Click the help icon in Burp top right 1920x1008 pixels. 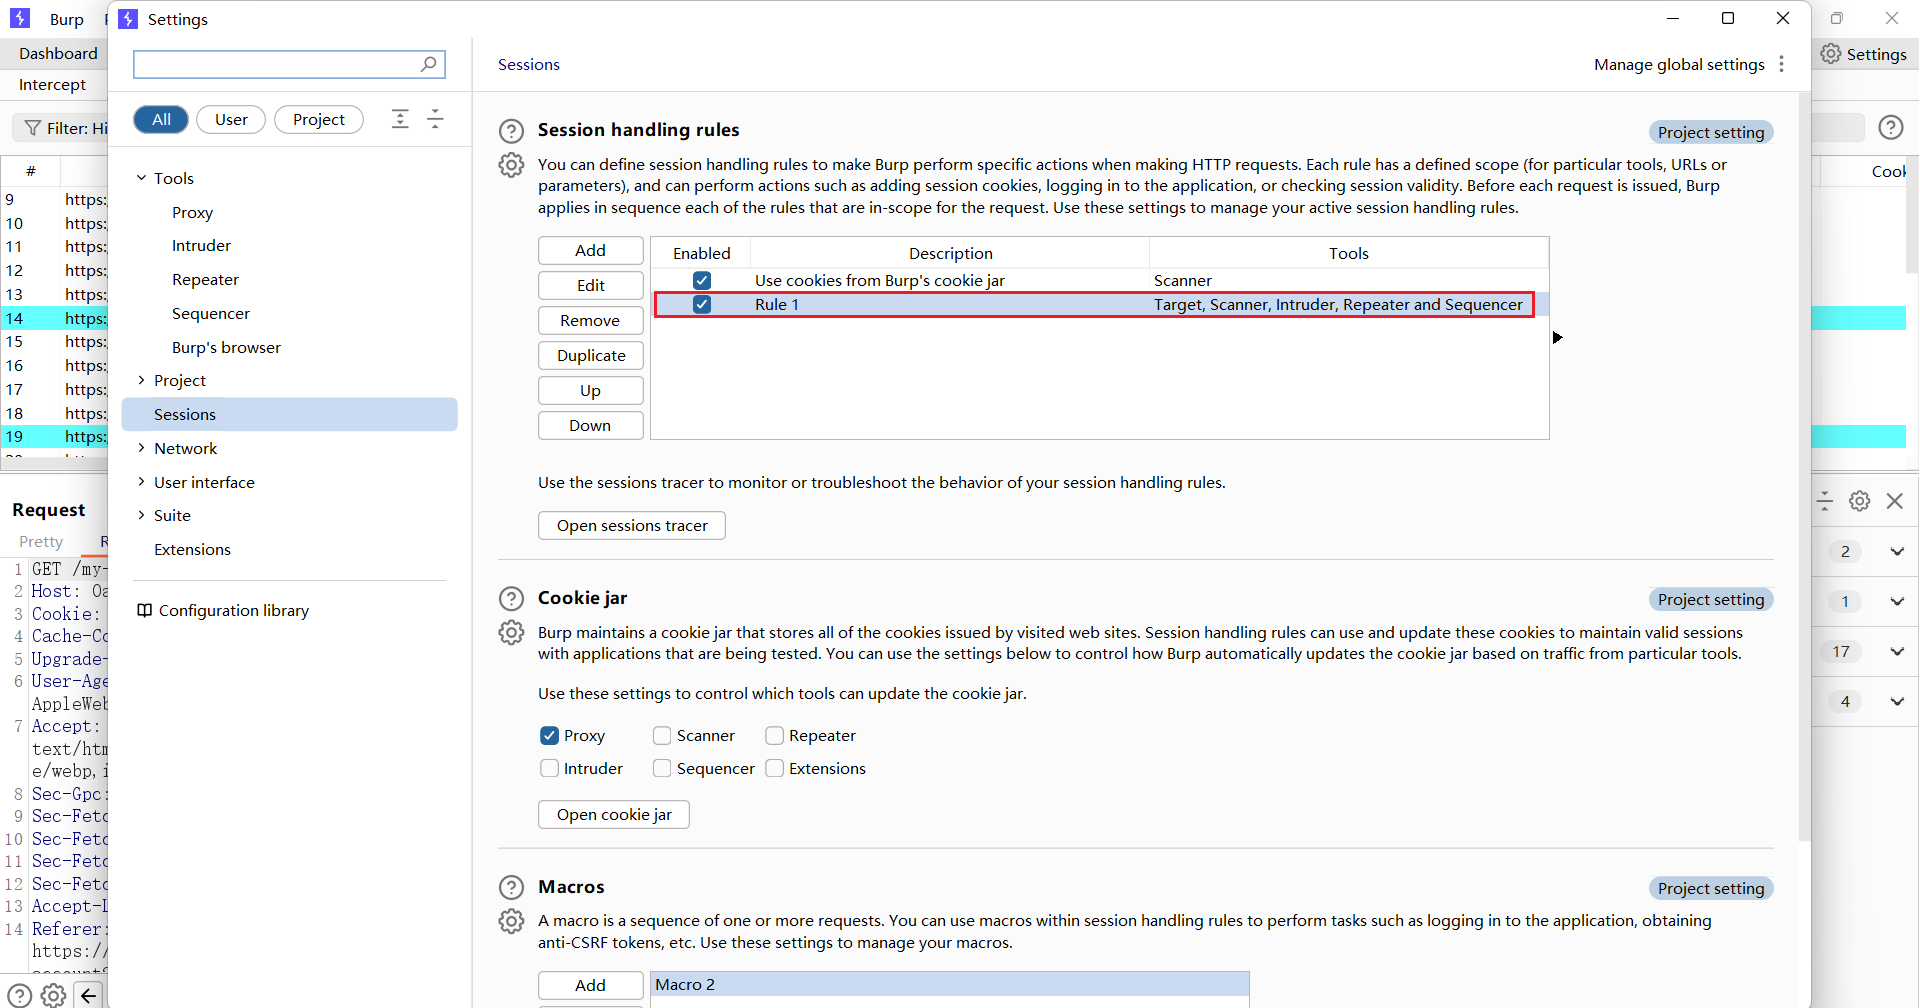1891,127
